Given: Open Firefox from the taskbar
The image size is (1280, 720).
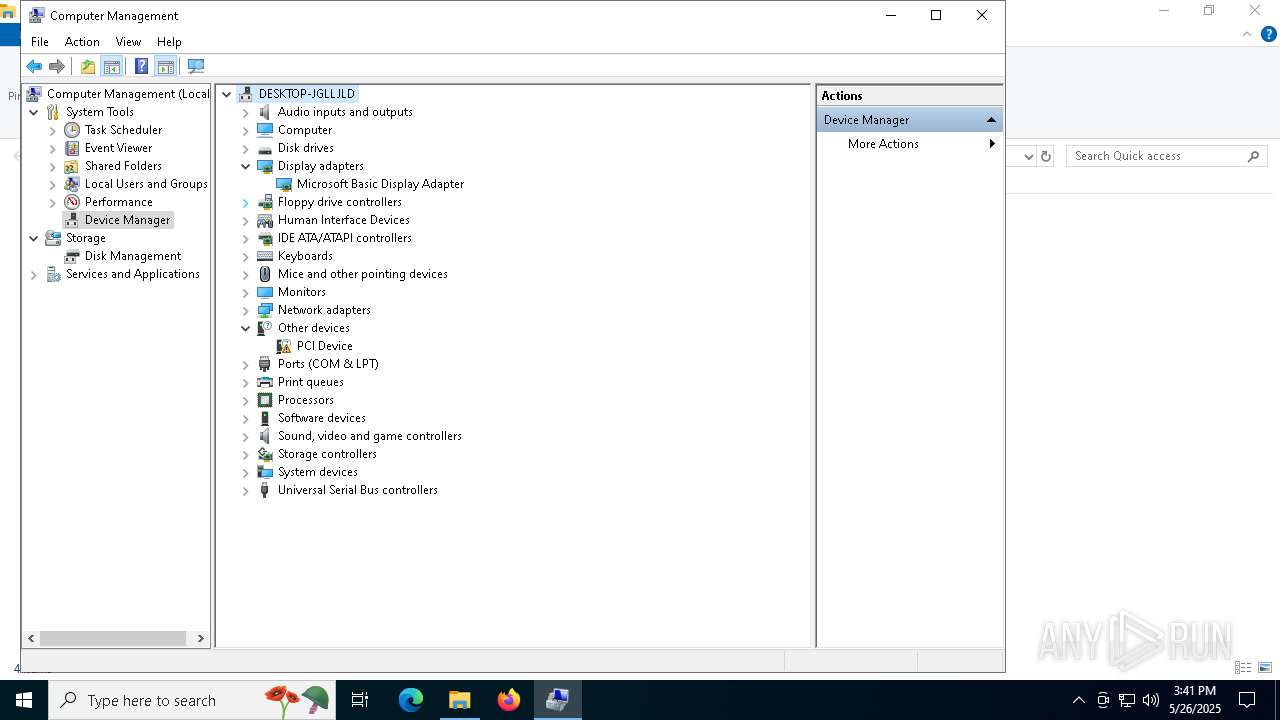Looking at the screenshot, I should [509, 700].
